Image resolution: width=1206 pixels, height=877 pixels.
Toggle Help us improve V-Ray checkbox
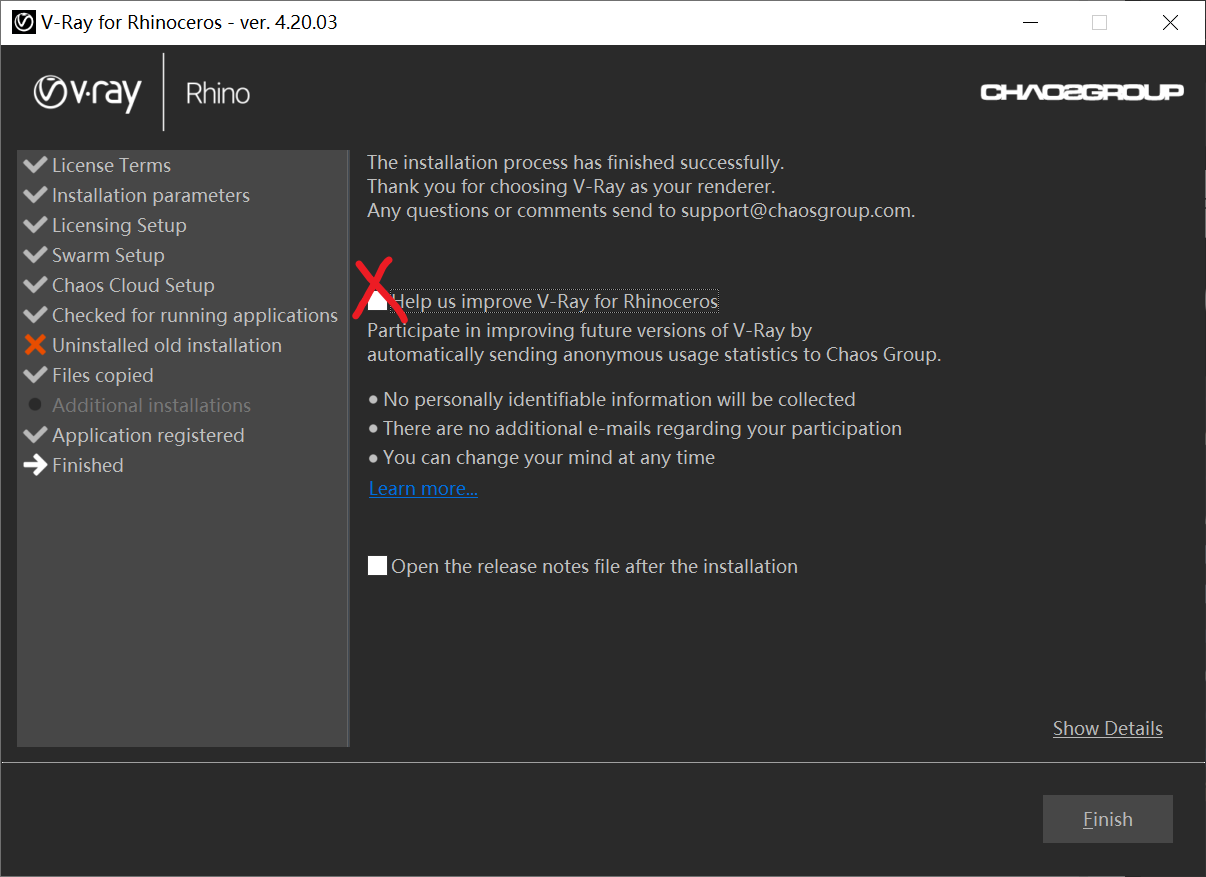[x=377, y=301]
